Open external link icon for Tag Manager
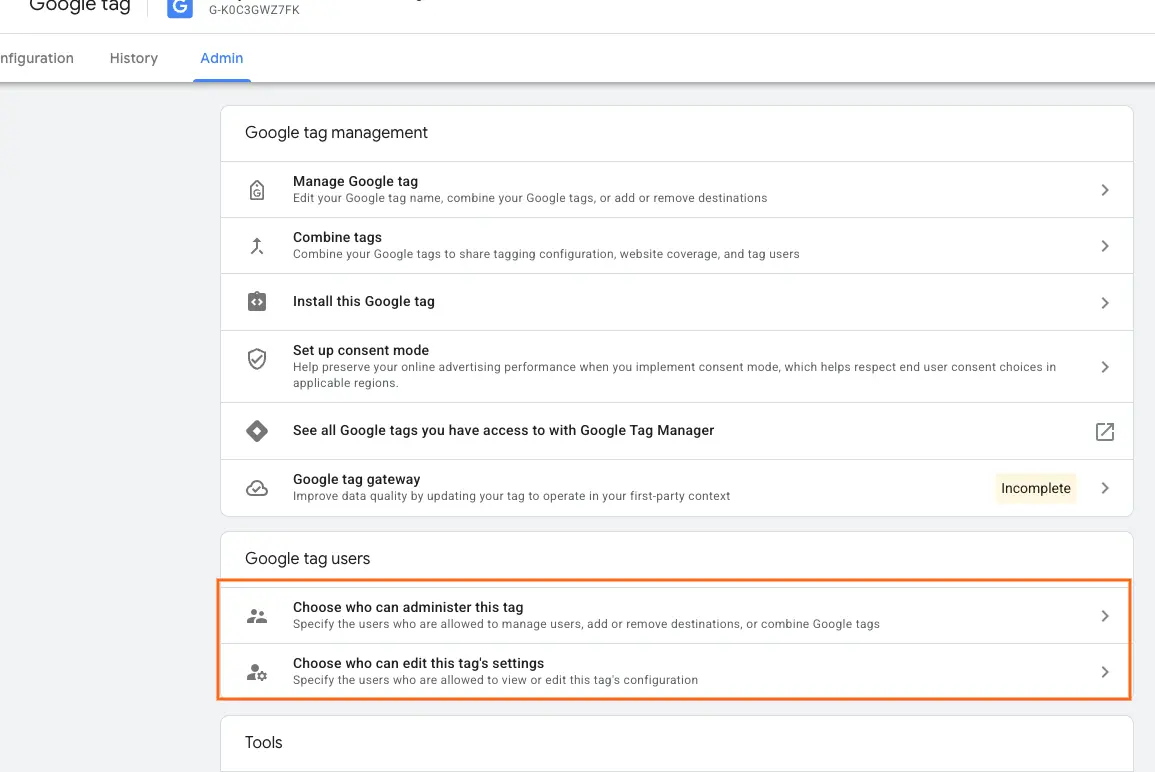The height and width of the screenshot is (772, 1155). click(x=1104, y=432)
